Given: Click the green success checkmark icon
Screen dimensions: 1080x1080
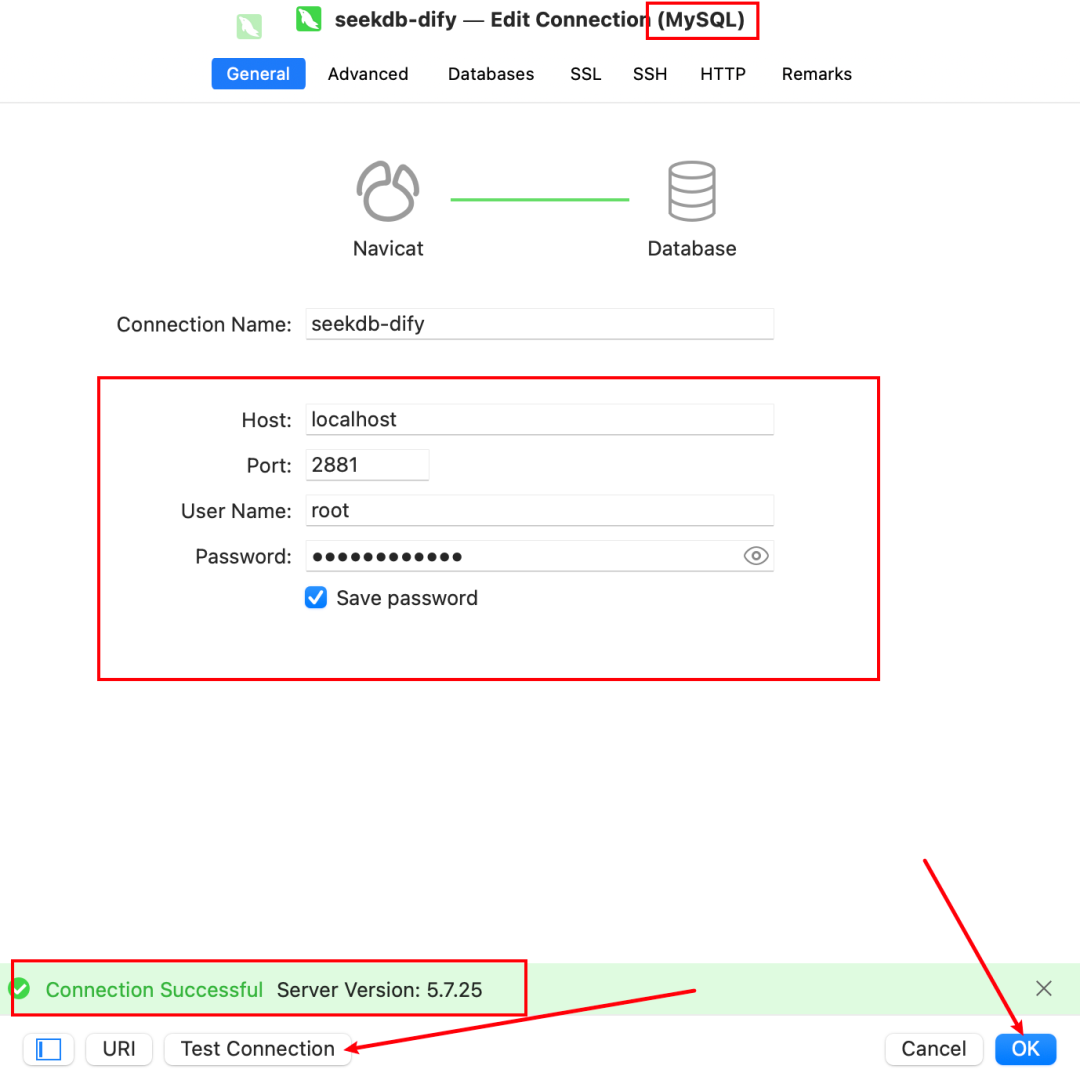Looking at the screenshot, I should pyautogui.click(x=20, y=989).
